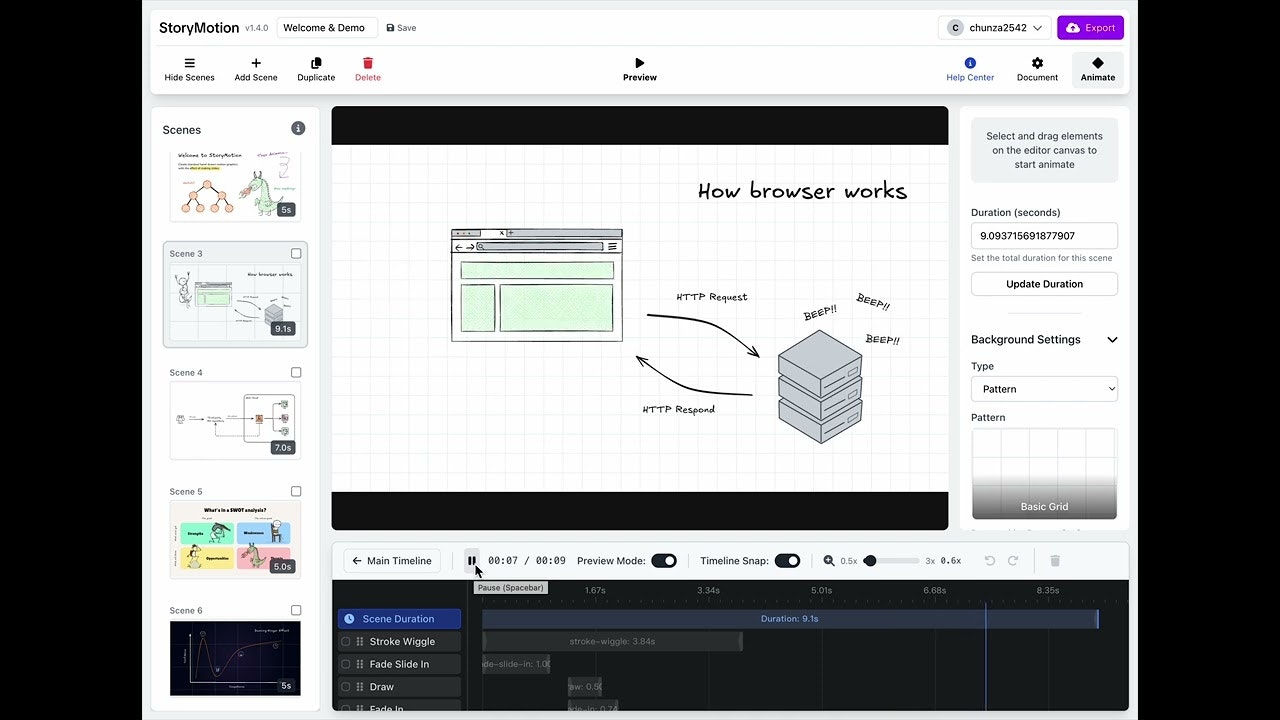Collapse the Background Settings section
Viewport: 1280px width, 720px height.
pyautogui.click(x=1112, y=340)
